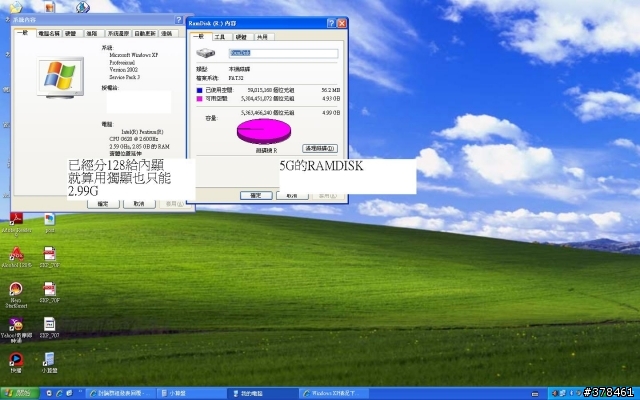The height and width of the screenshot is (400, 640).
Task: Click the help question mark in RamDisk dialog
Action: 331,23
